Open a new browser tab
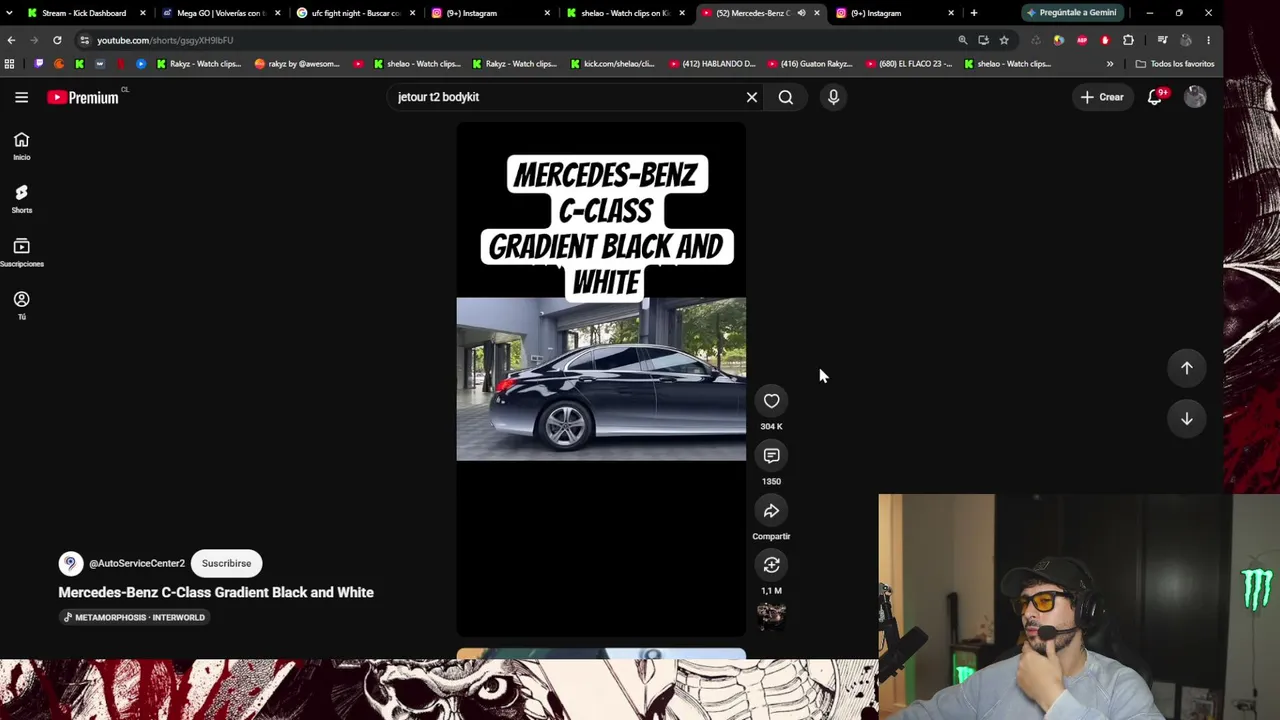 point(974,13)
